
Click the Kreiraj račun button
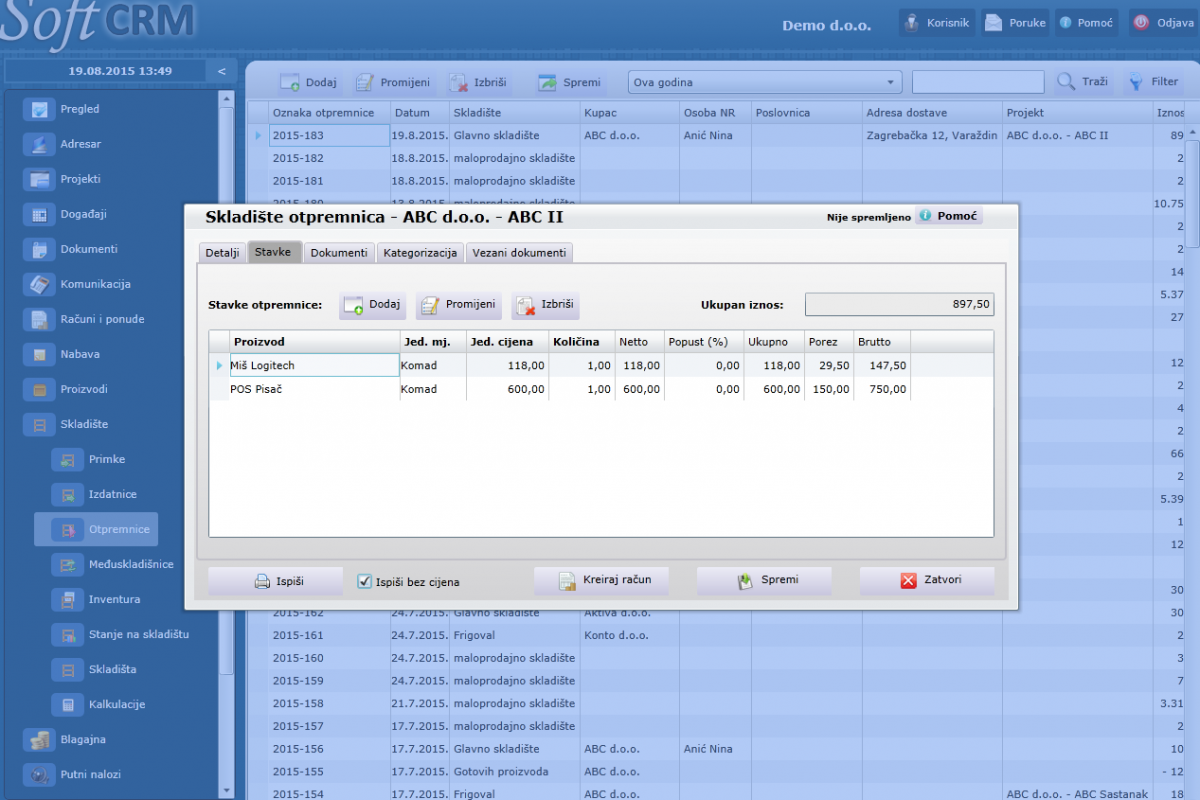[601, 581]
